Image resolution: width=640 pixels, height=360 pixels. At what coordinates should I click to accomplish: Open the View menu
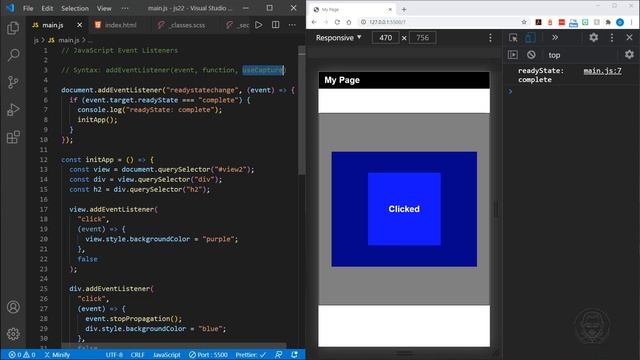point(104,8)
